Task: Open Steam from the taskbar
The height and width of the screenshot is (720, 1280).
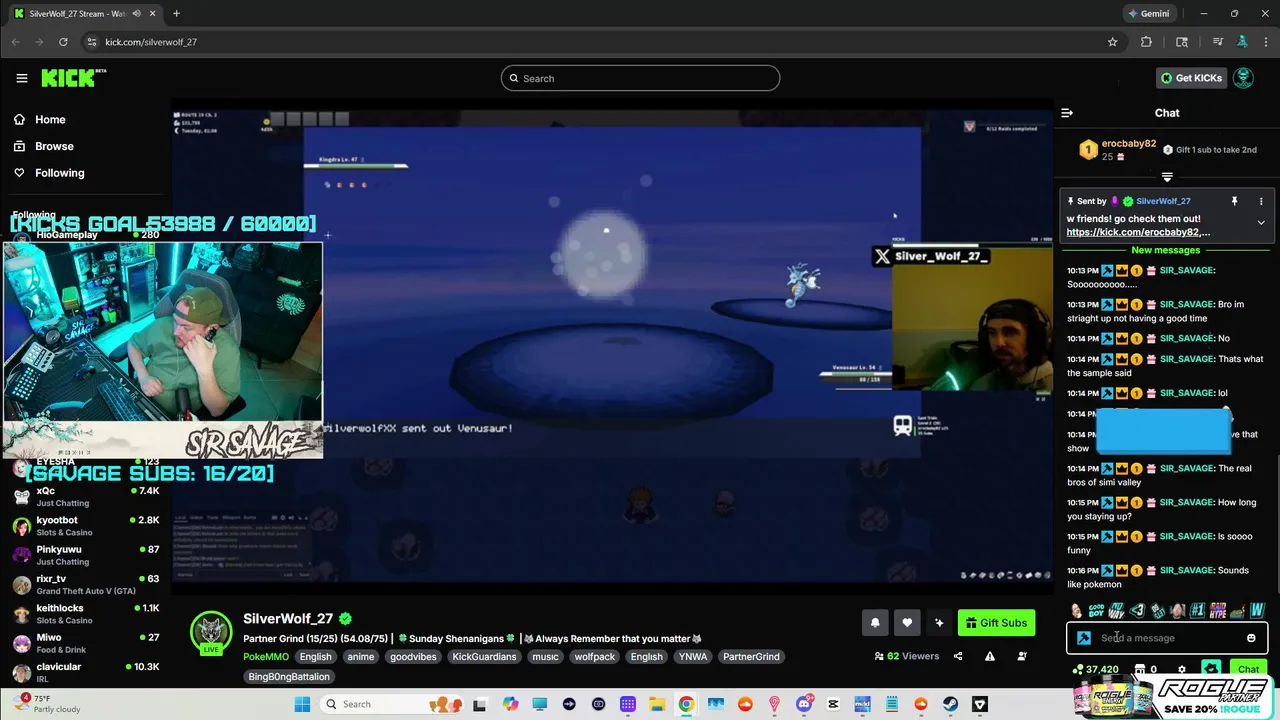Action: (x=950, y=704)
